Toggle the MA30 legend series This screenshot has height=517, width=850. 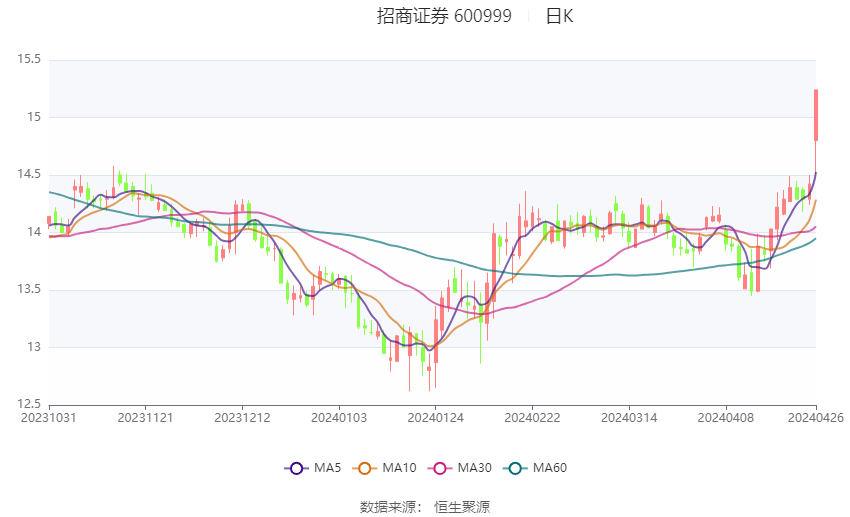pos(460,468)
